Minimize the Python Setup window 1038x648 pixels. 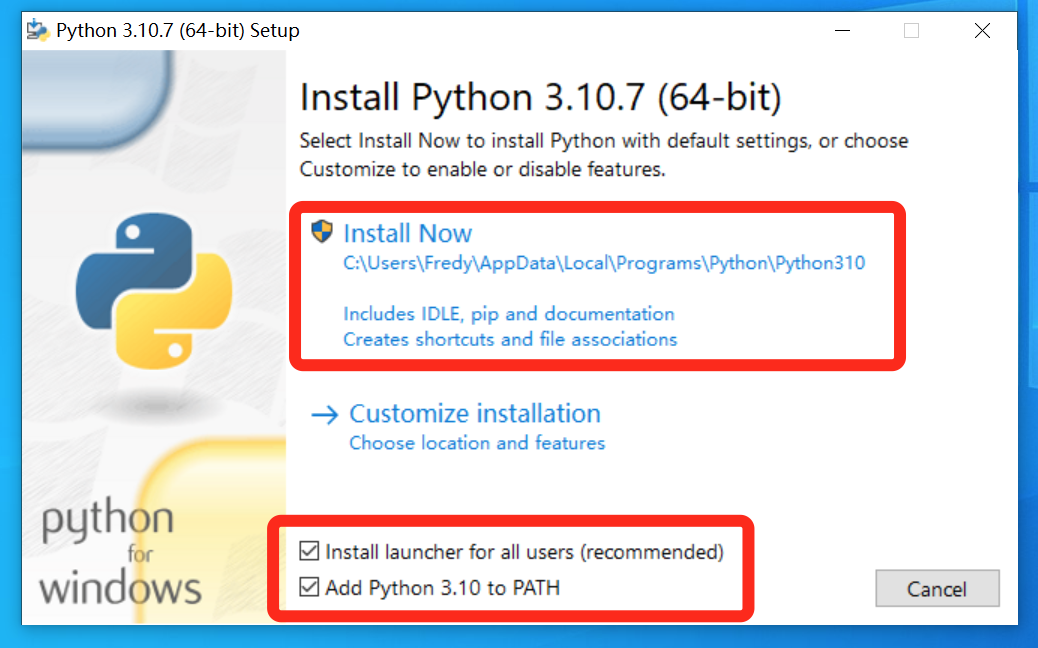[842, 30]
